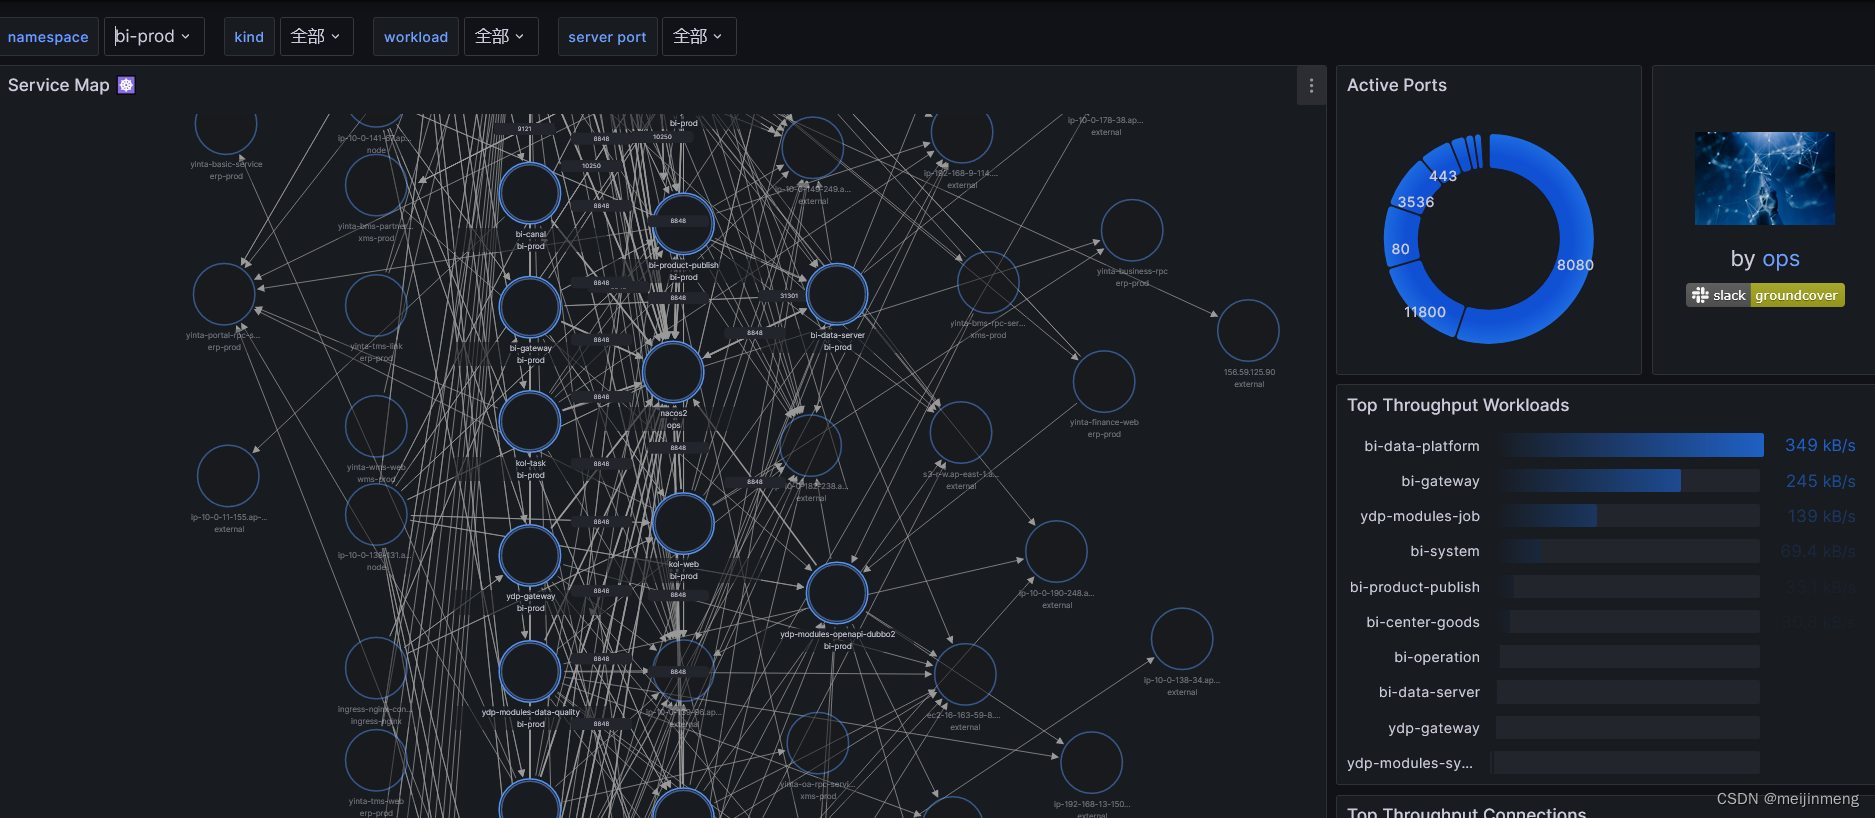Select the bi-canal node in Service Map

(x=530, y=193)
